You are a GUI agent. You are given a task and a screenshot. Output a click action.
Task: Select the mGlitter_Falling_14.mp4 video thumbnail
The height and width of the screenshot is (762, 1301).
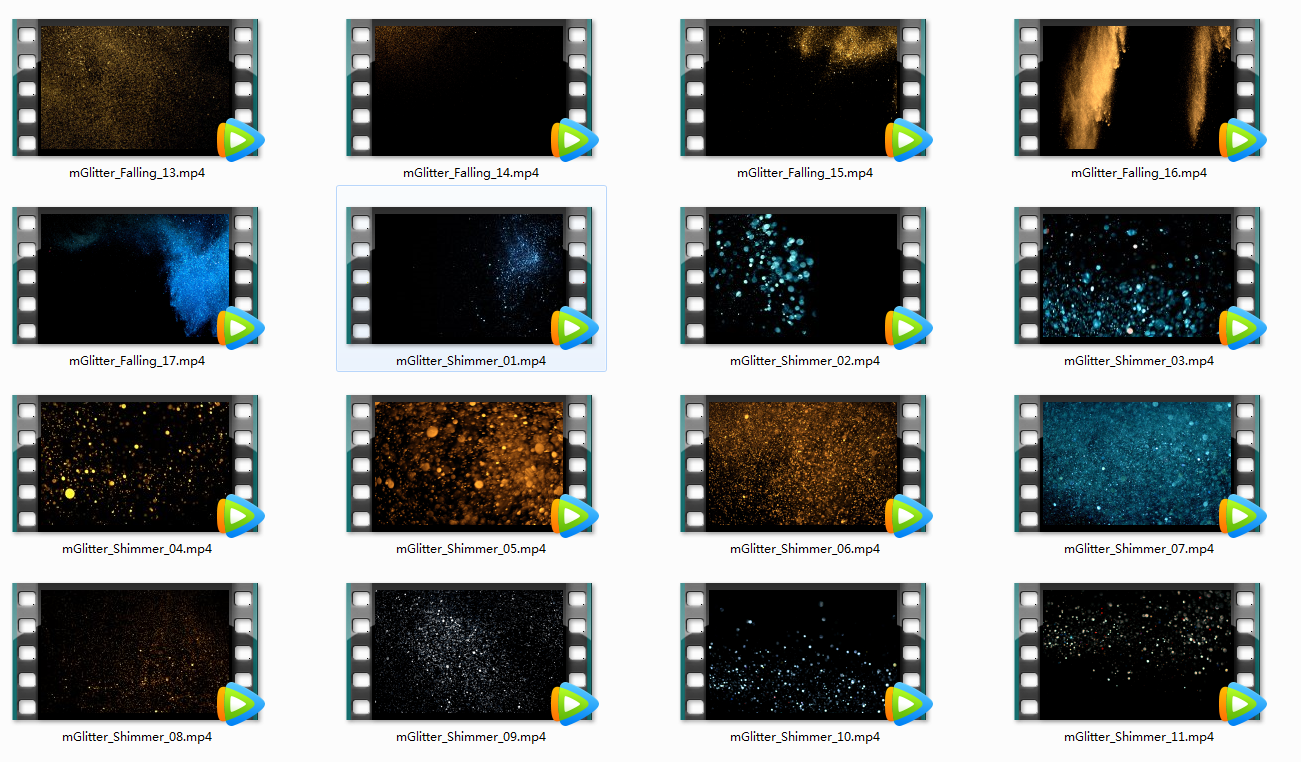(x=470, y=88)
